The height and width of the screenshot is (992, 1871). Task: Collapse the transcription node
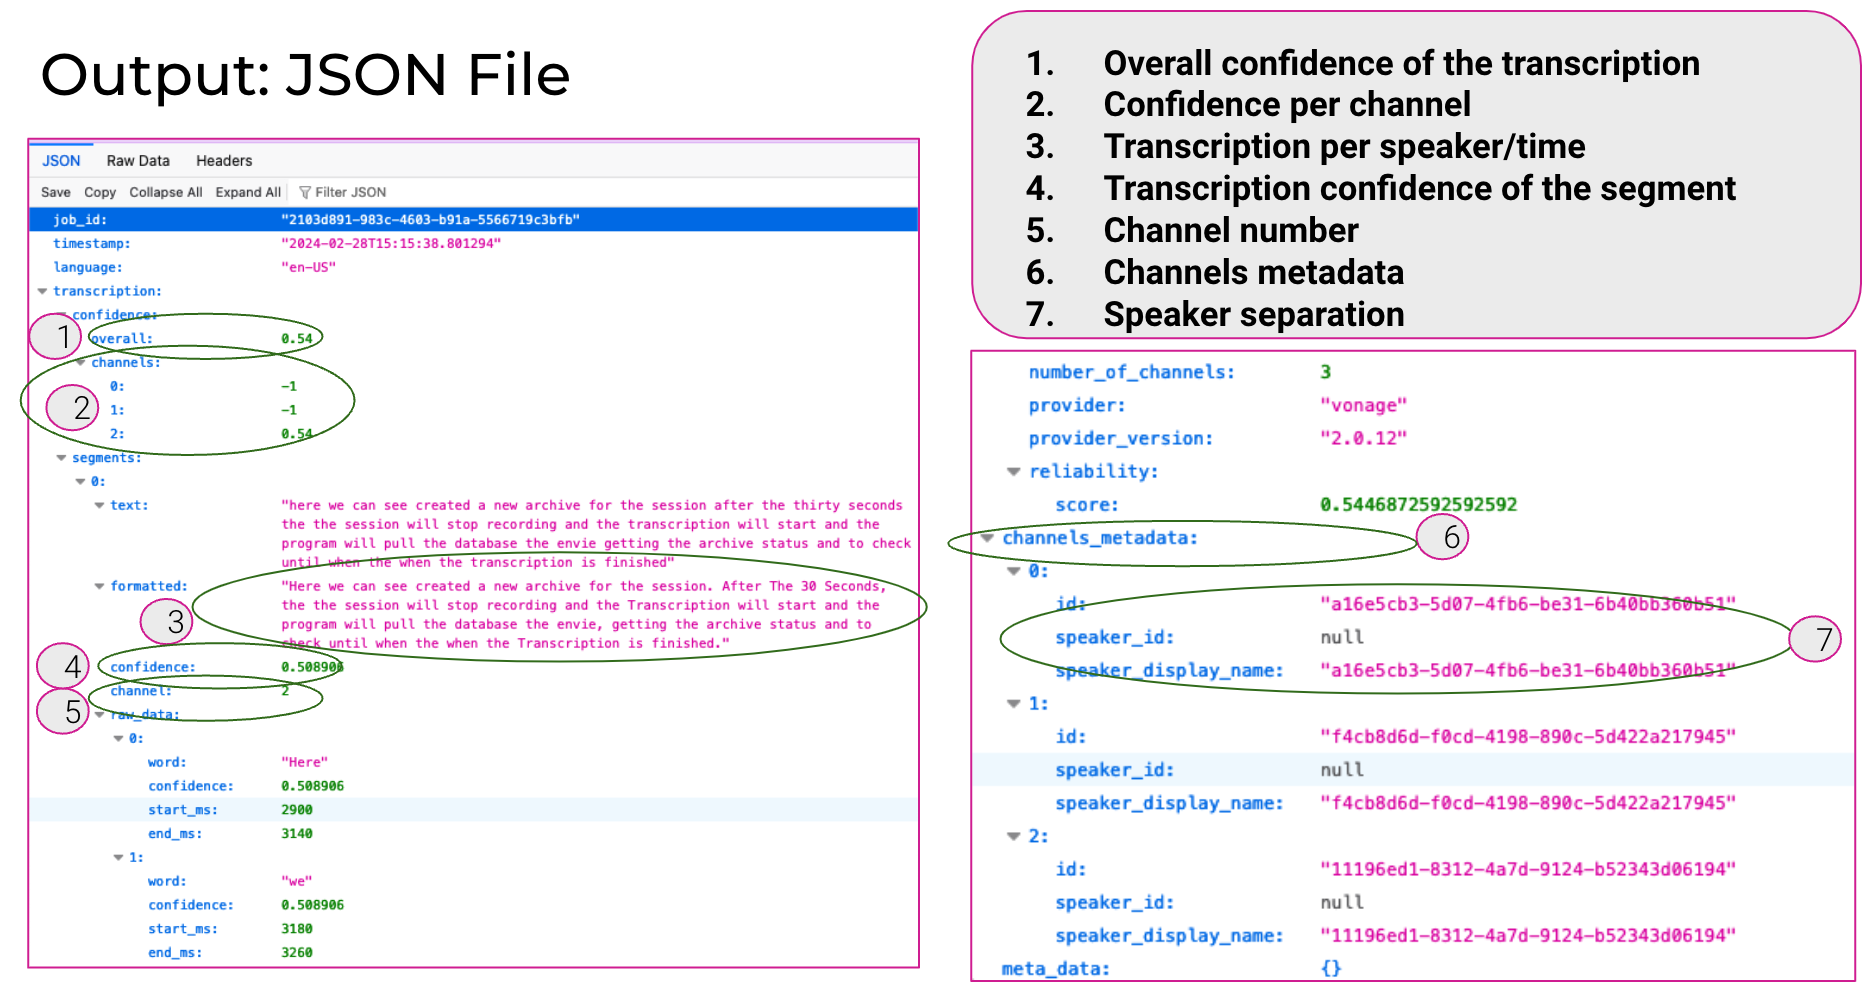[42, 291]
